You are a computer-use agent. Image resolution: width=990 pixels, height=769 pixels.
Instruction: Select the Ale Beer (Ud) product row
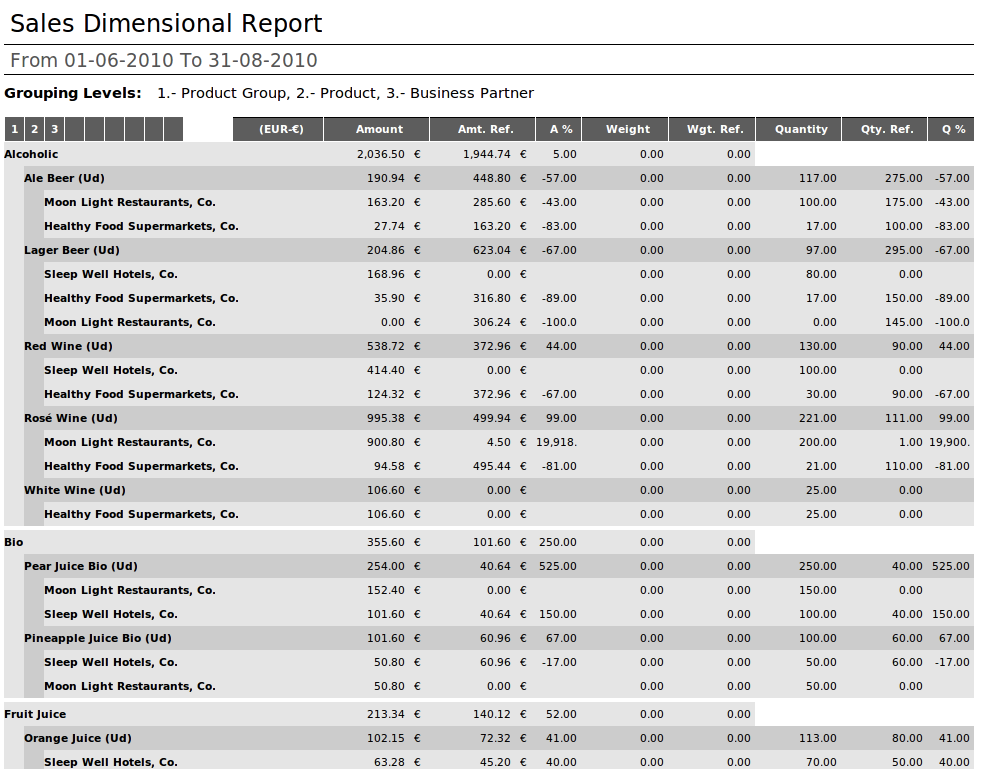click(64, 178)
